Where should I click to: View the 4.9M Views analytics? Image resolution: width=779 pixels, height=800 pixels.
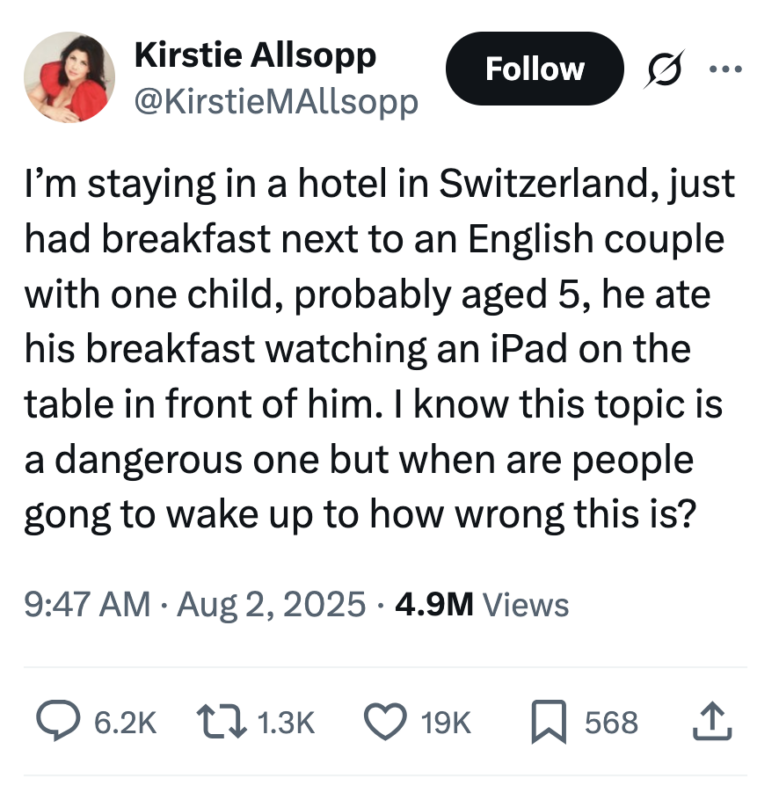tap(482, 604)
